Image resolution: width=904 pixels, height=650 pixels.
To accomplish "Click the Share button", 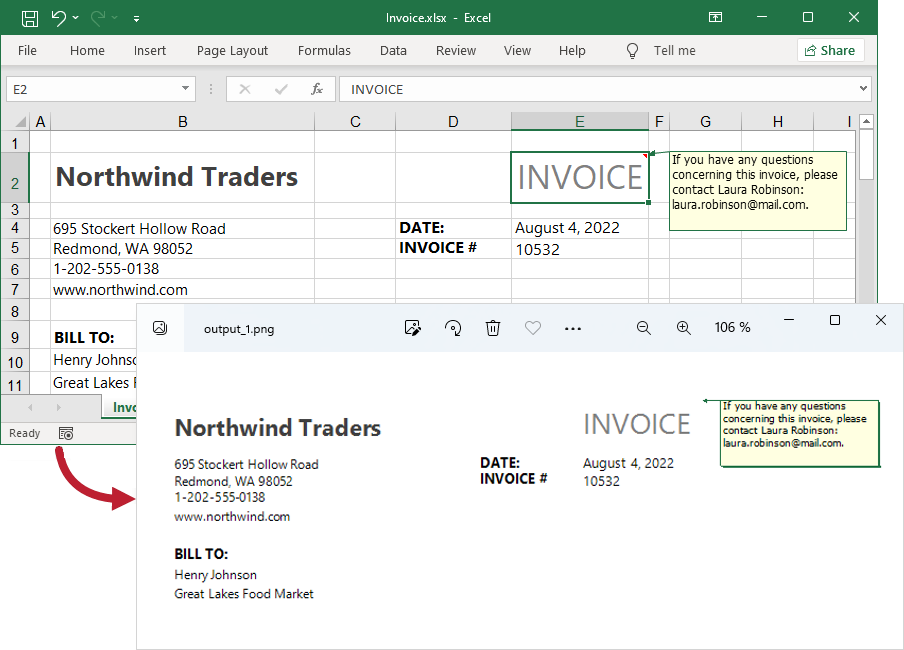I will [830, 50].
